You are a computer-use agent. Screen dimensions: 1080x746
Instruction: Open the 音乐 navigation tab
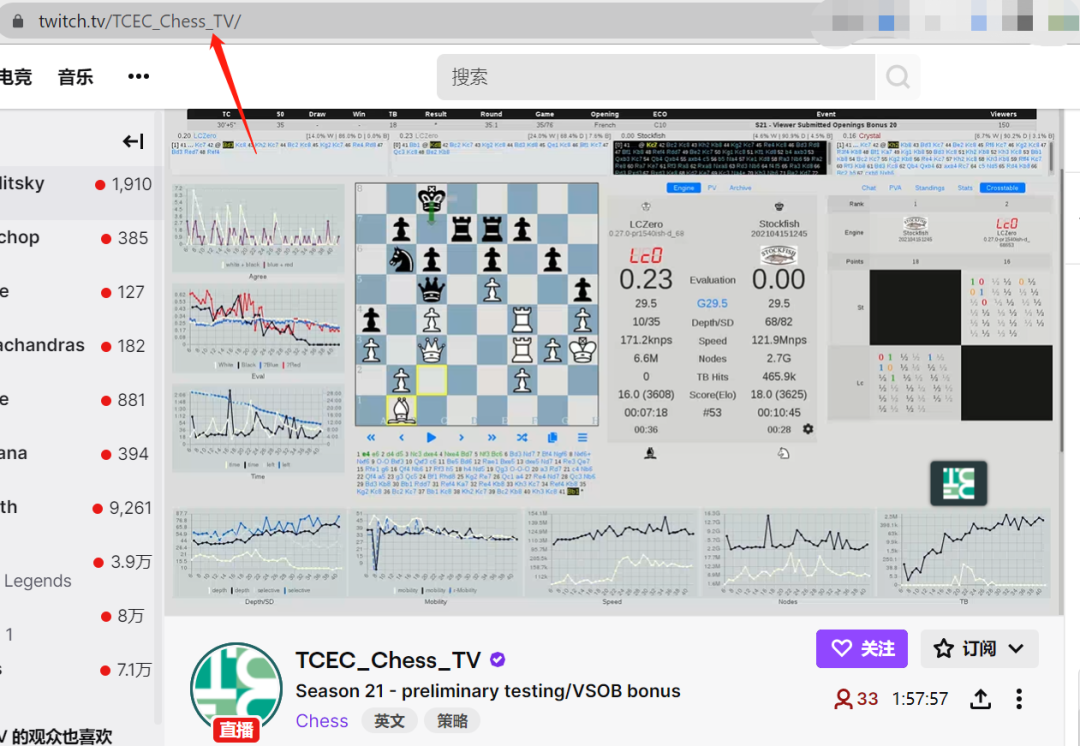click(76, 76)
